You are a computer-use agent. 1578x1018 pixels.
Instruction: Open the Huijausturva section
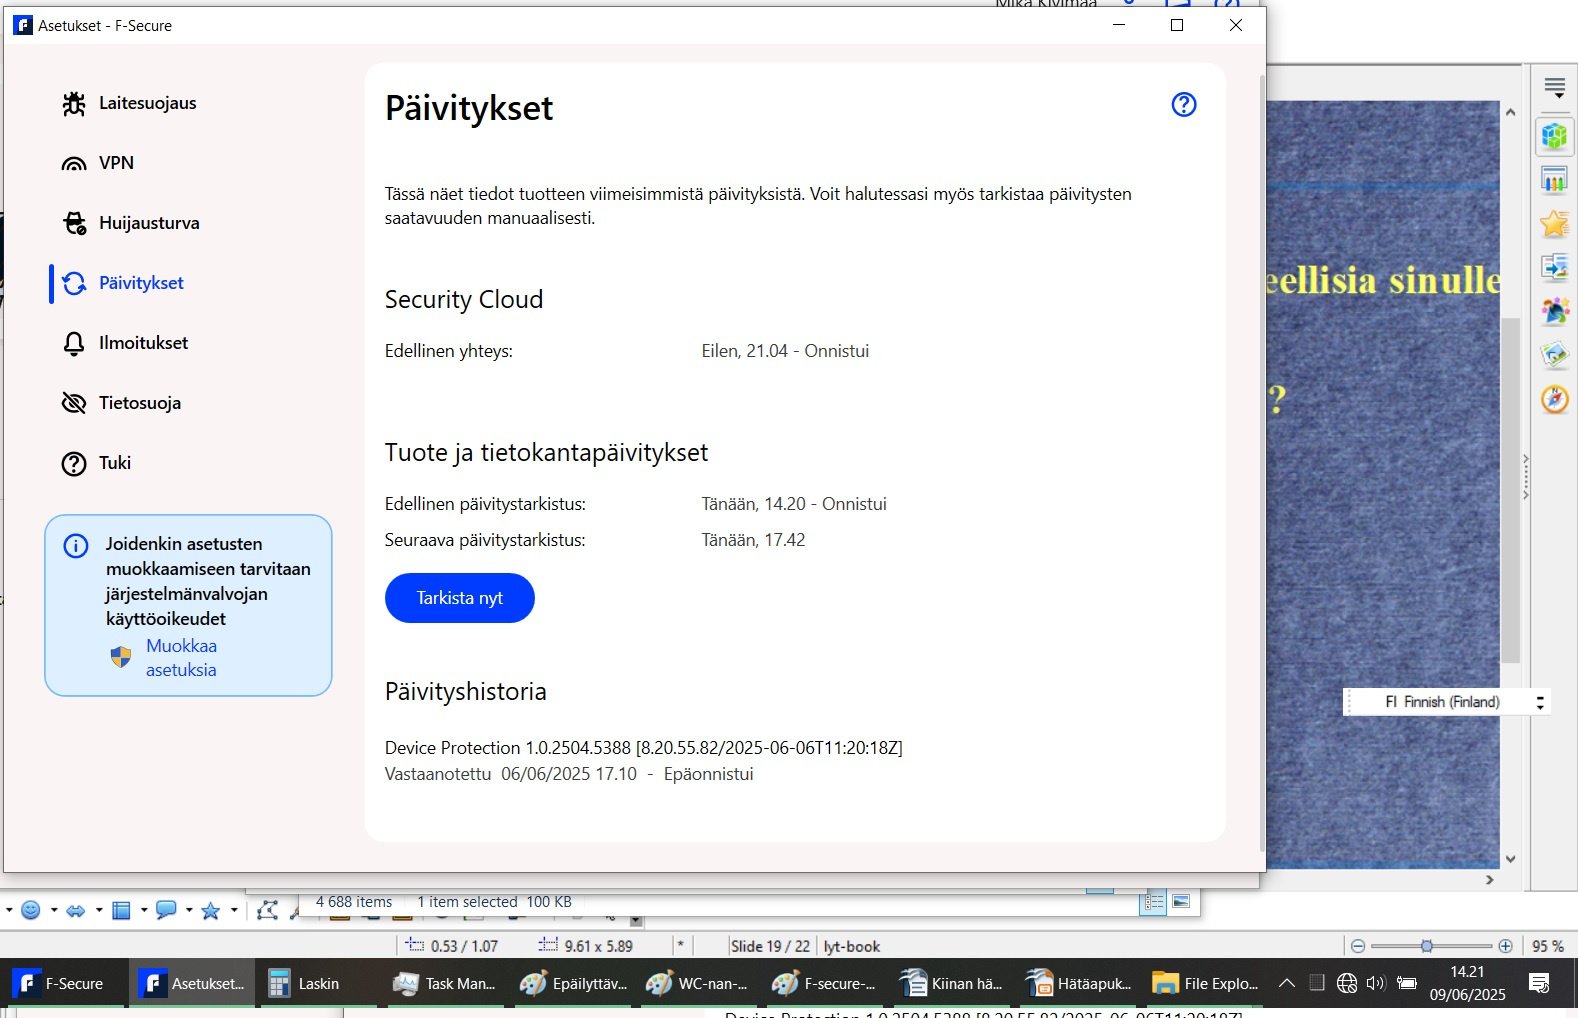click(131, 223)
